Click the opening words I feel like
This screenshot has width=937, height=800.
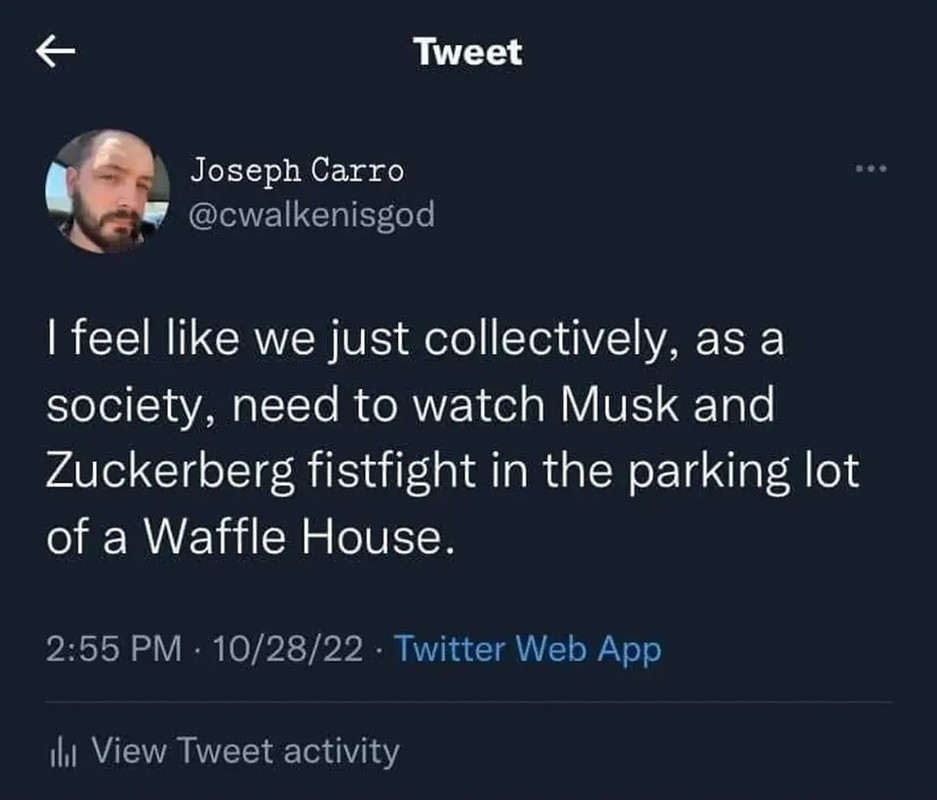point(129,341)
